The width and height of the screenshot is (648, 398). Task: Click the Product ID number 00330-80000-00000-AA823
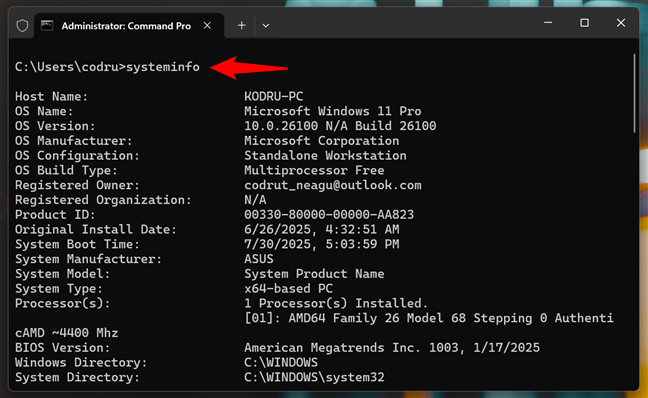coord(329,214)
